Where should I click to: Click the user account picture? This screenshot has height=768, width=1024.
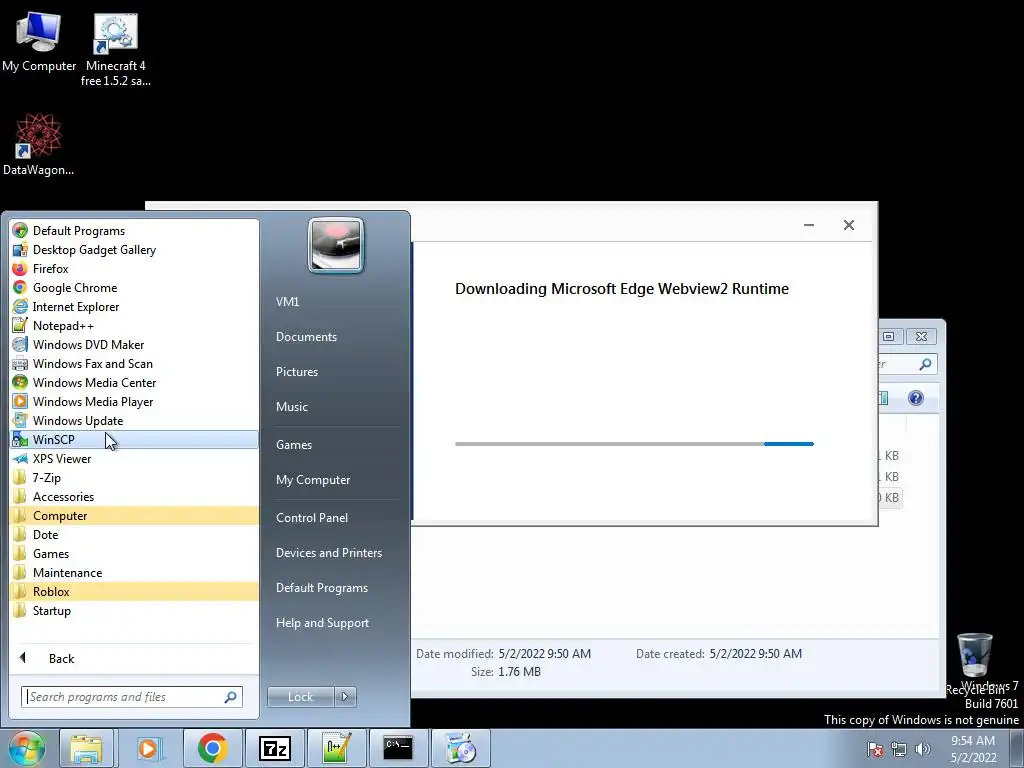point(336,245)
